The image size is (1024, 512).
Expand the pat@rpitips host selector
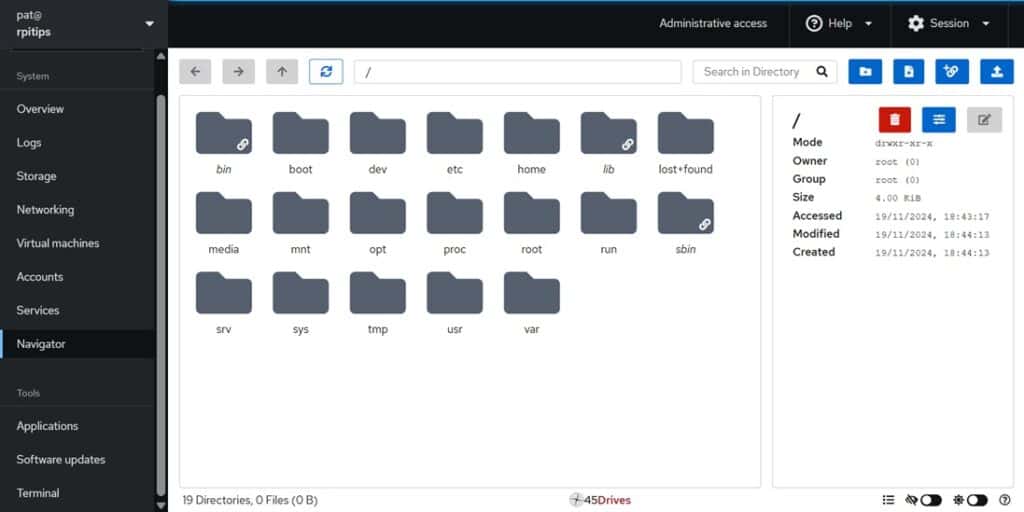(x=149, y=23)
